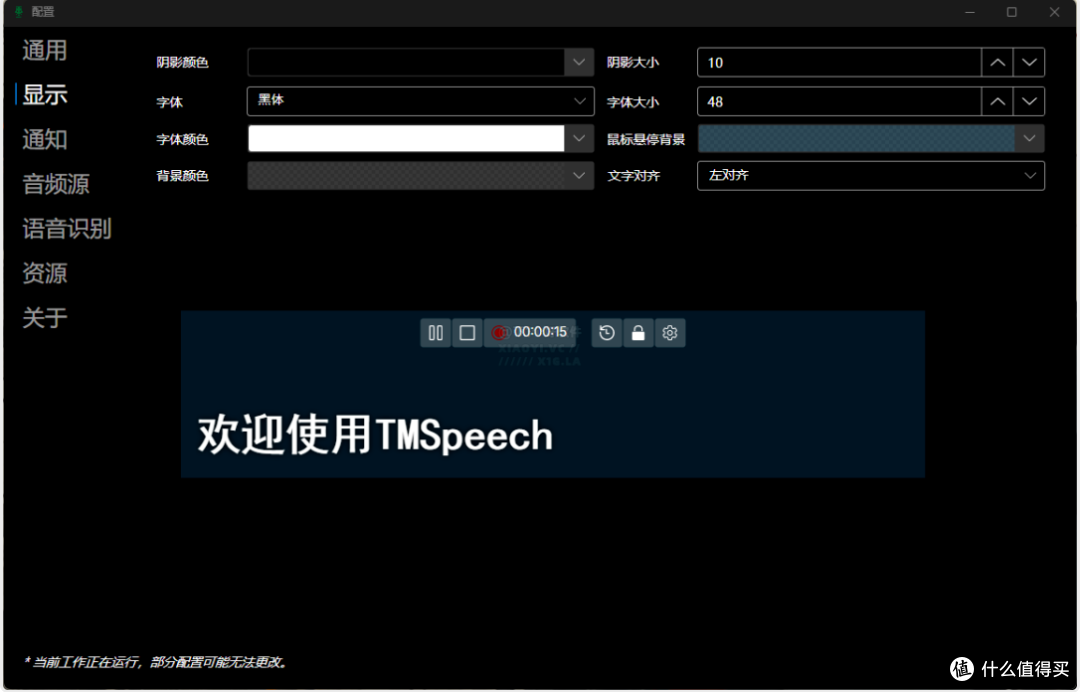Click the white 字体颜色 swatch
This screenshot has width=1080, height=692.
click(x=406, y=139)
